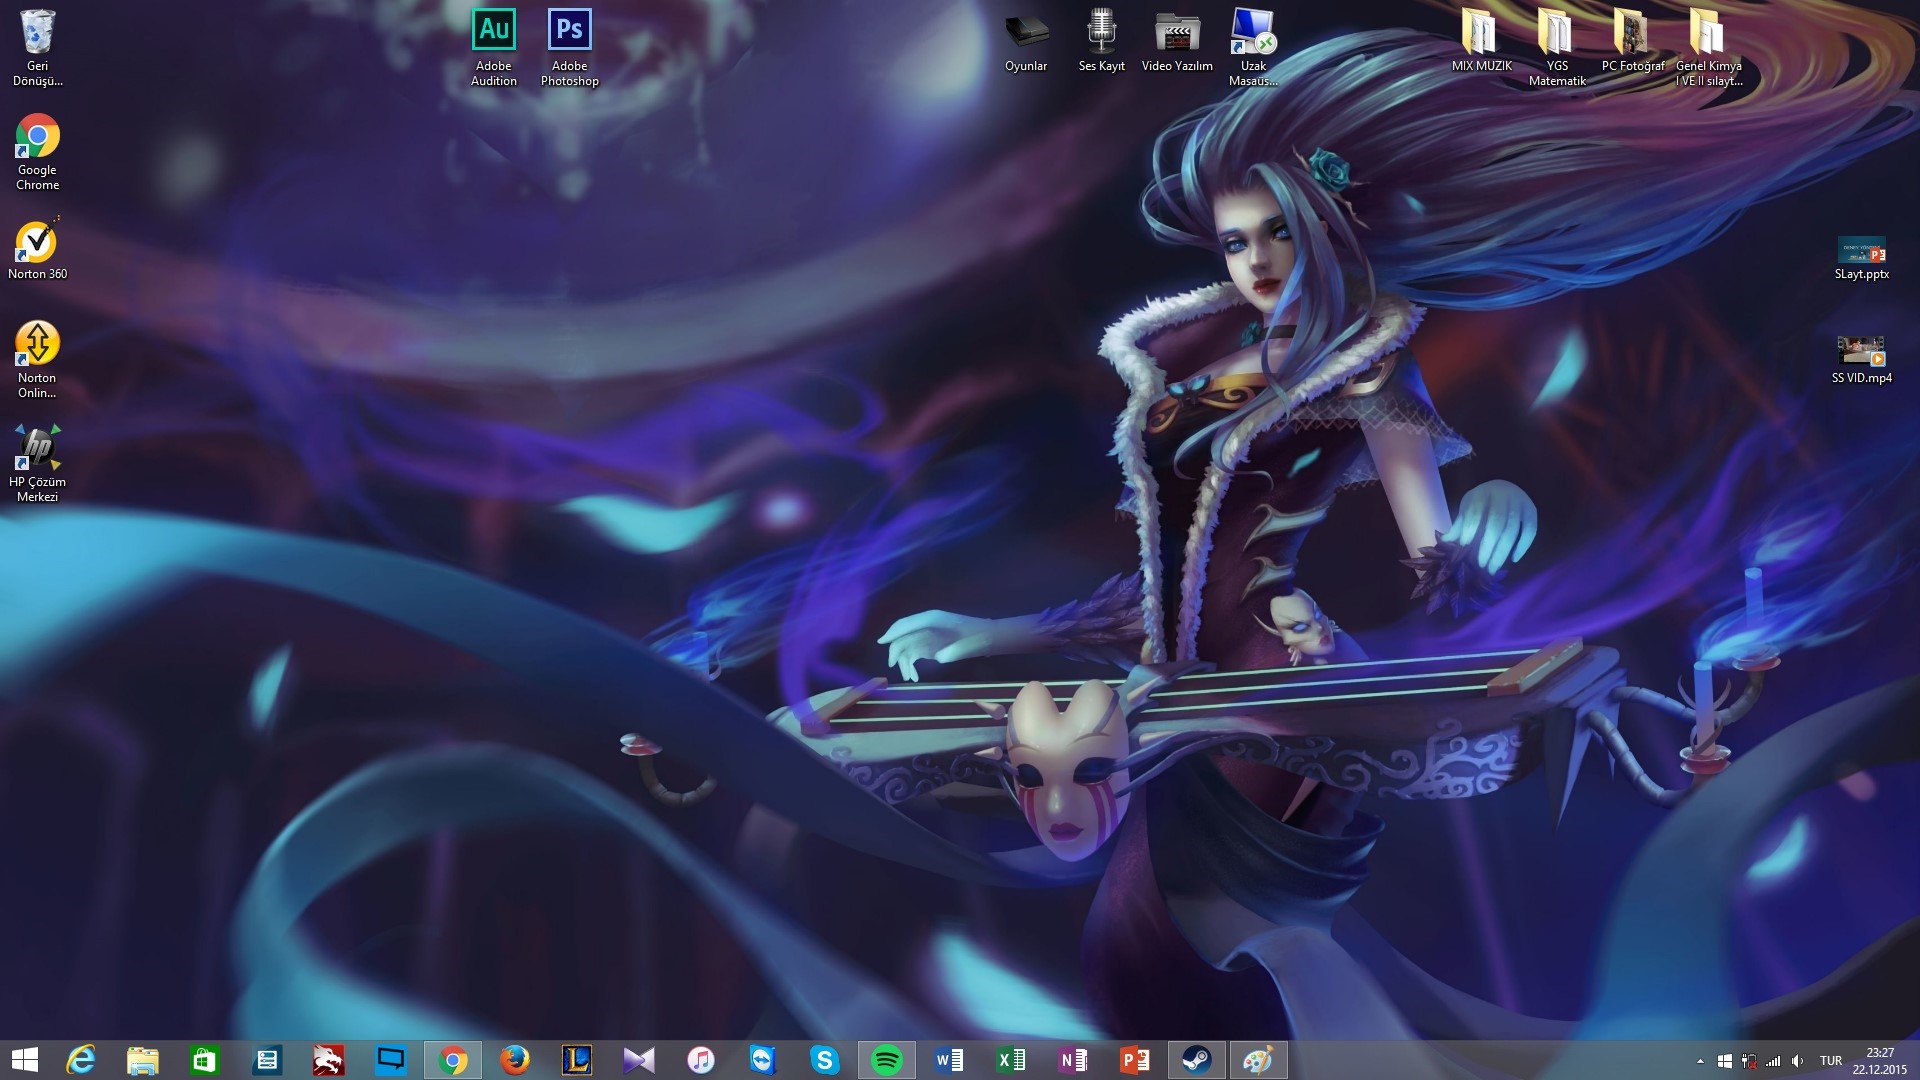
Task: Open the volume speaker tray icon
Action: click(x=1798, y=1061)
